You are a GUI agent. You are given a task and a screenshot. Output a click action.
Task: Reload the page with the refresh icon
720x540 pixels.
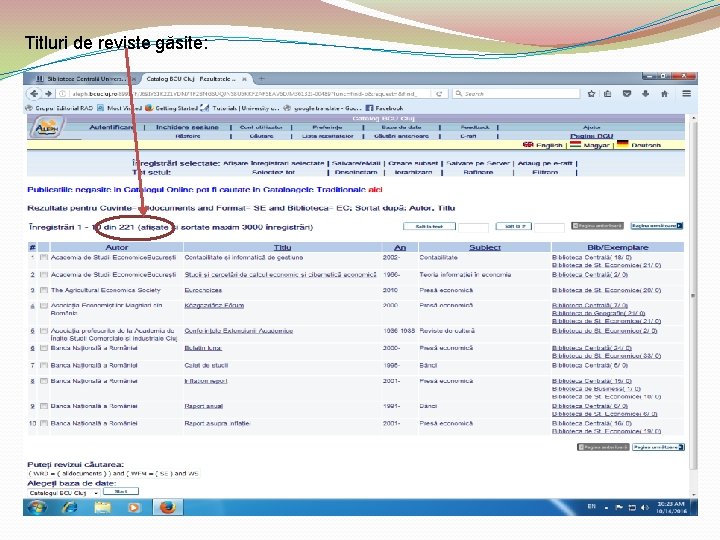[439, 94]
